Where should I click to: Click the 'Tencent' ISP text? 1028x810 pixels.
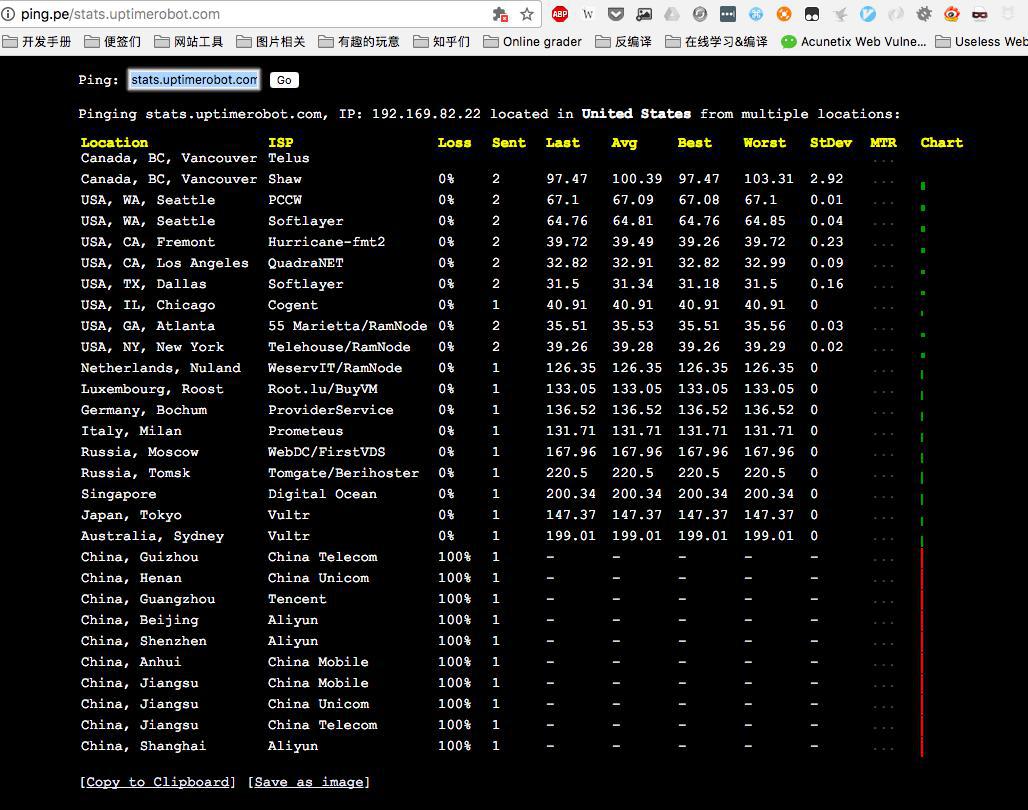click(297, 599)
